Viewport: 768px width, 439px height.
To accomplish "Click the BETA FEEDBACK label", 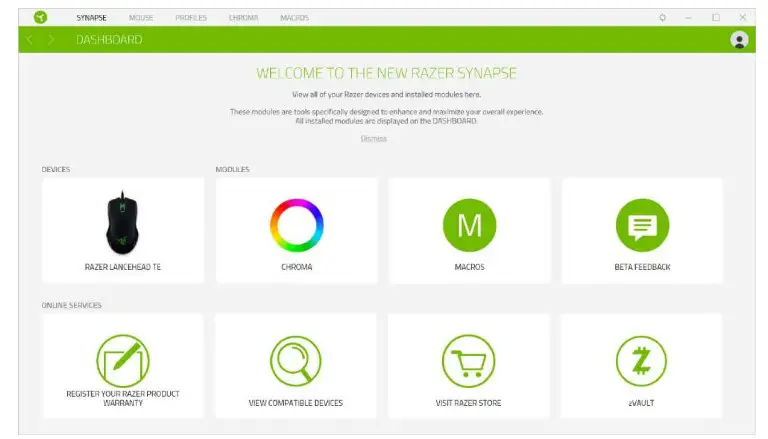I will pyautogui.click(x=642, y=267).
